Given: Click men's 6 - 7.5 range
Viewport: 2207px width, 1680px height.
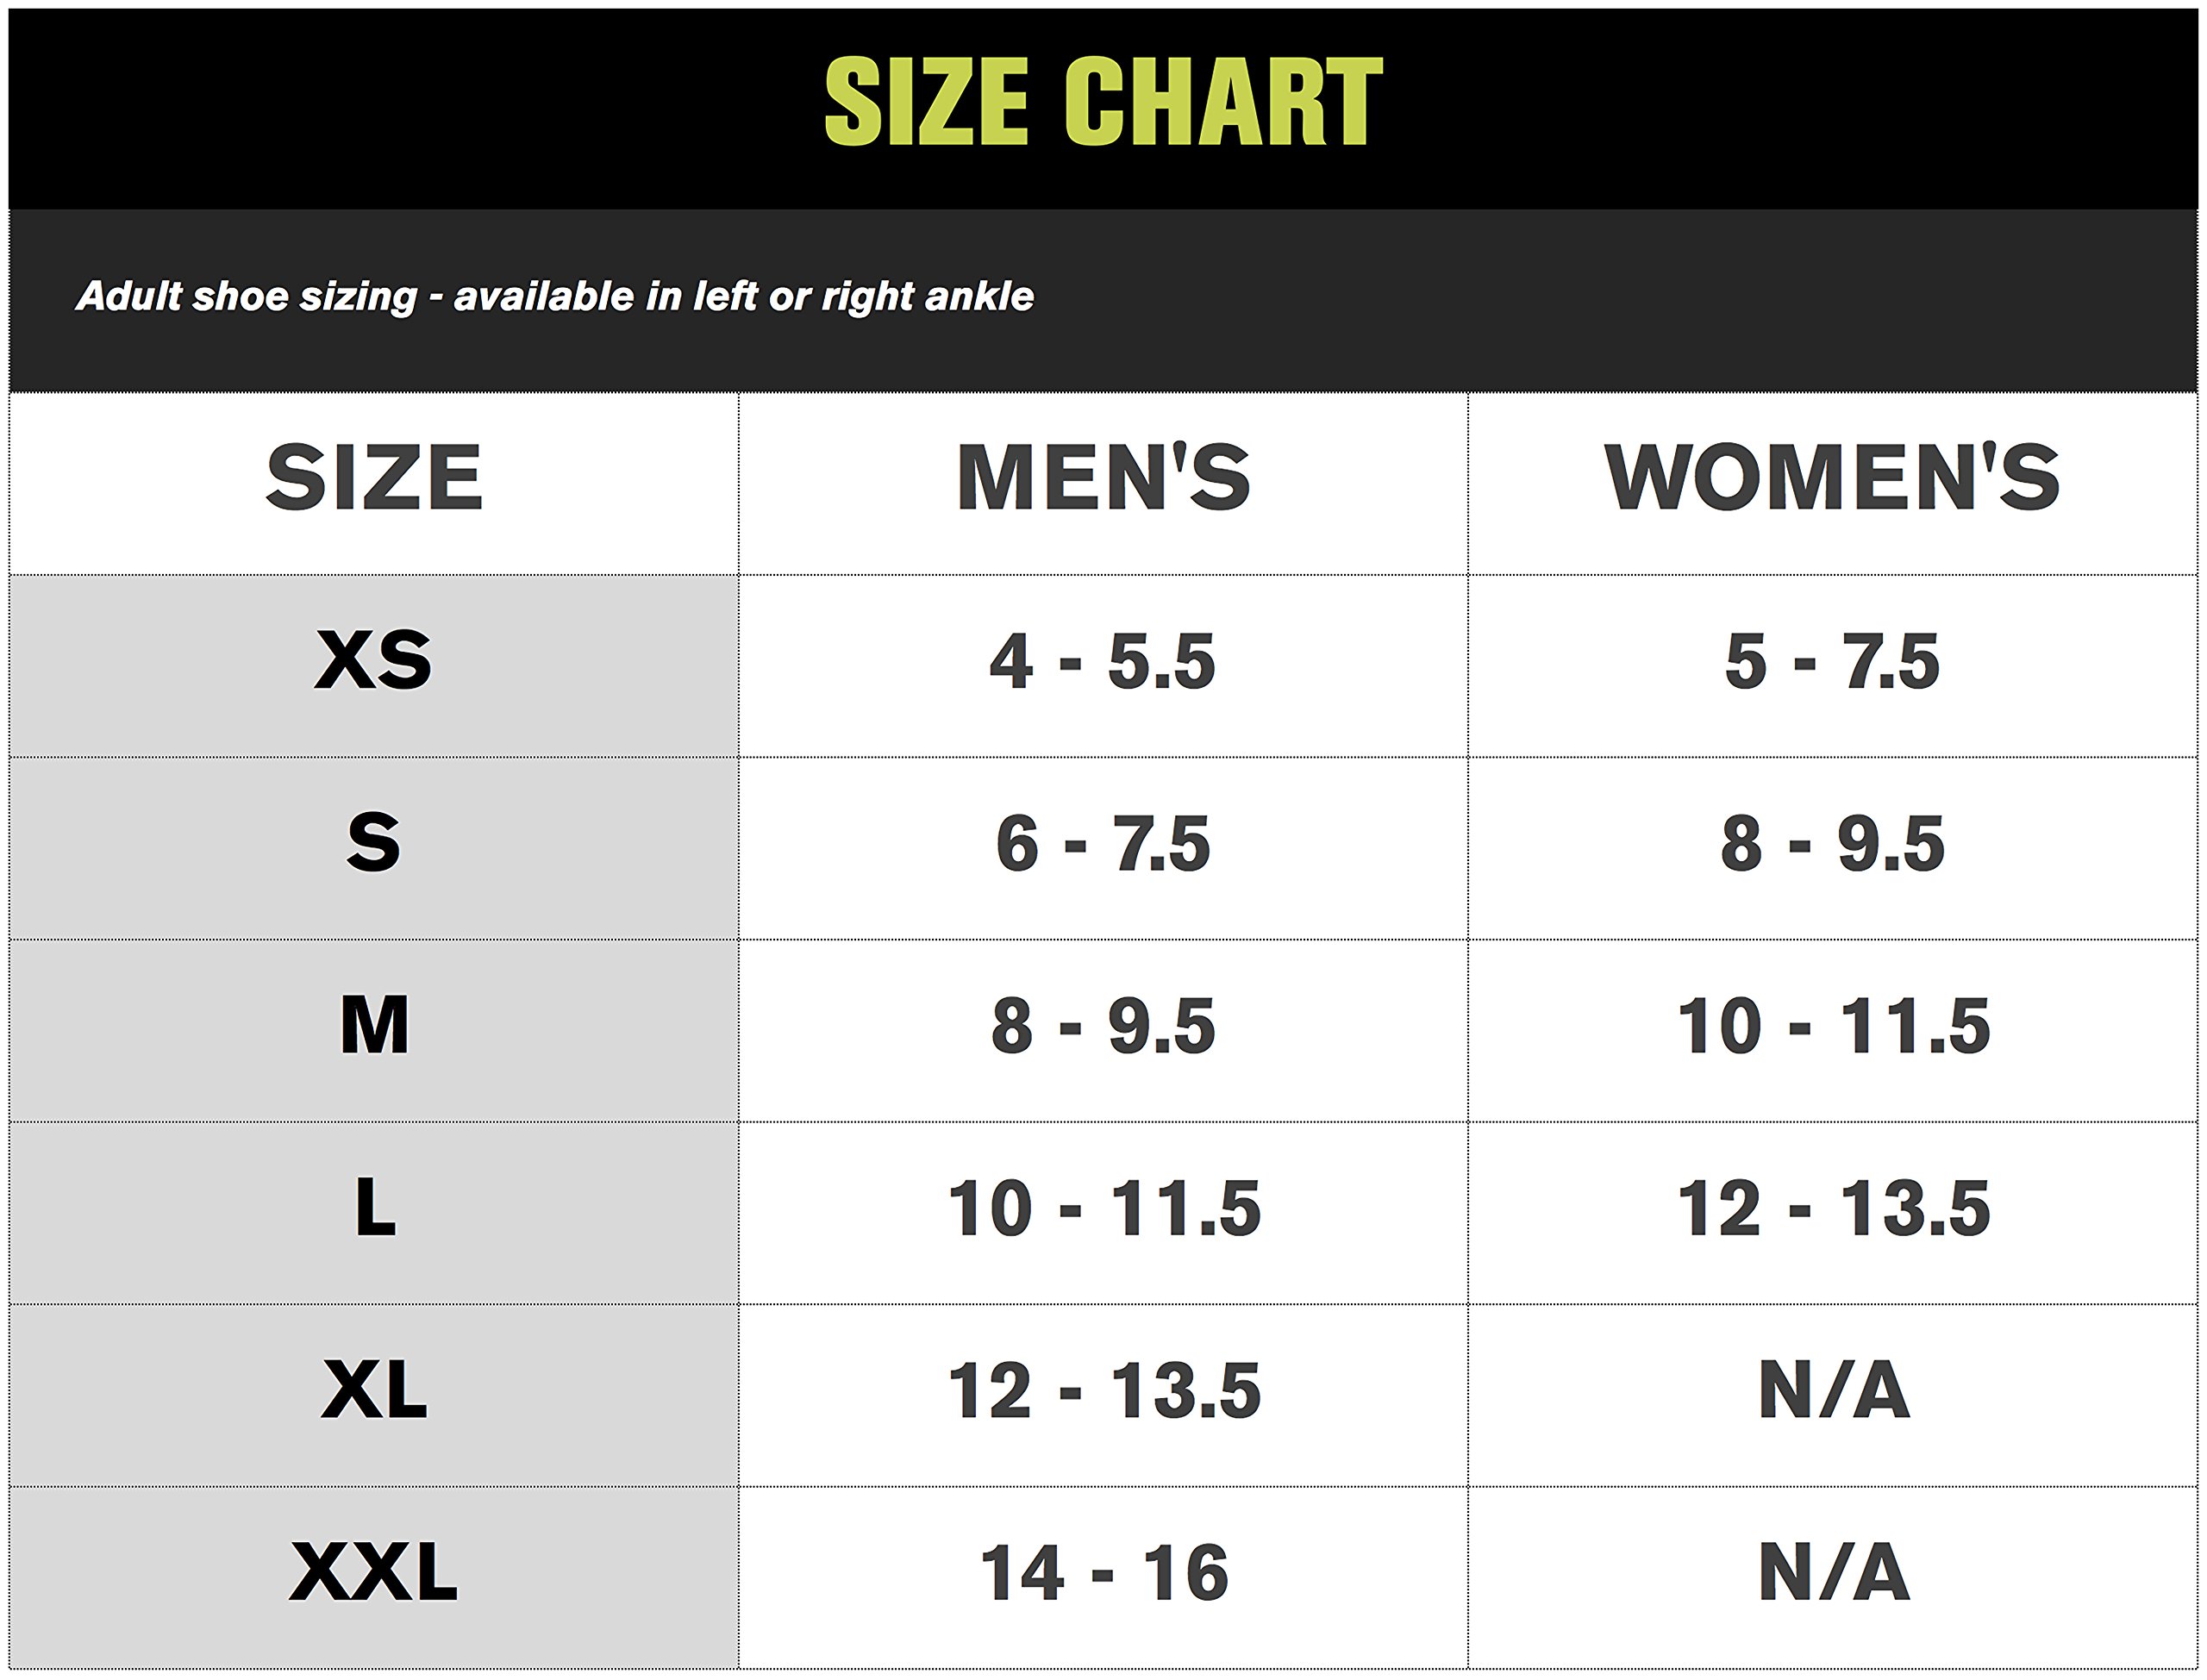Looking at the screenshot, I should (1103, 843).
